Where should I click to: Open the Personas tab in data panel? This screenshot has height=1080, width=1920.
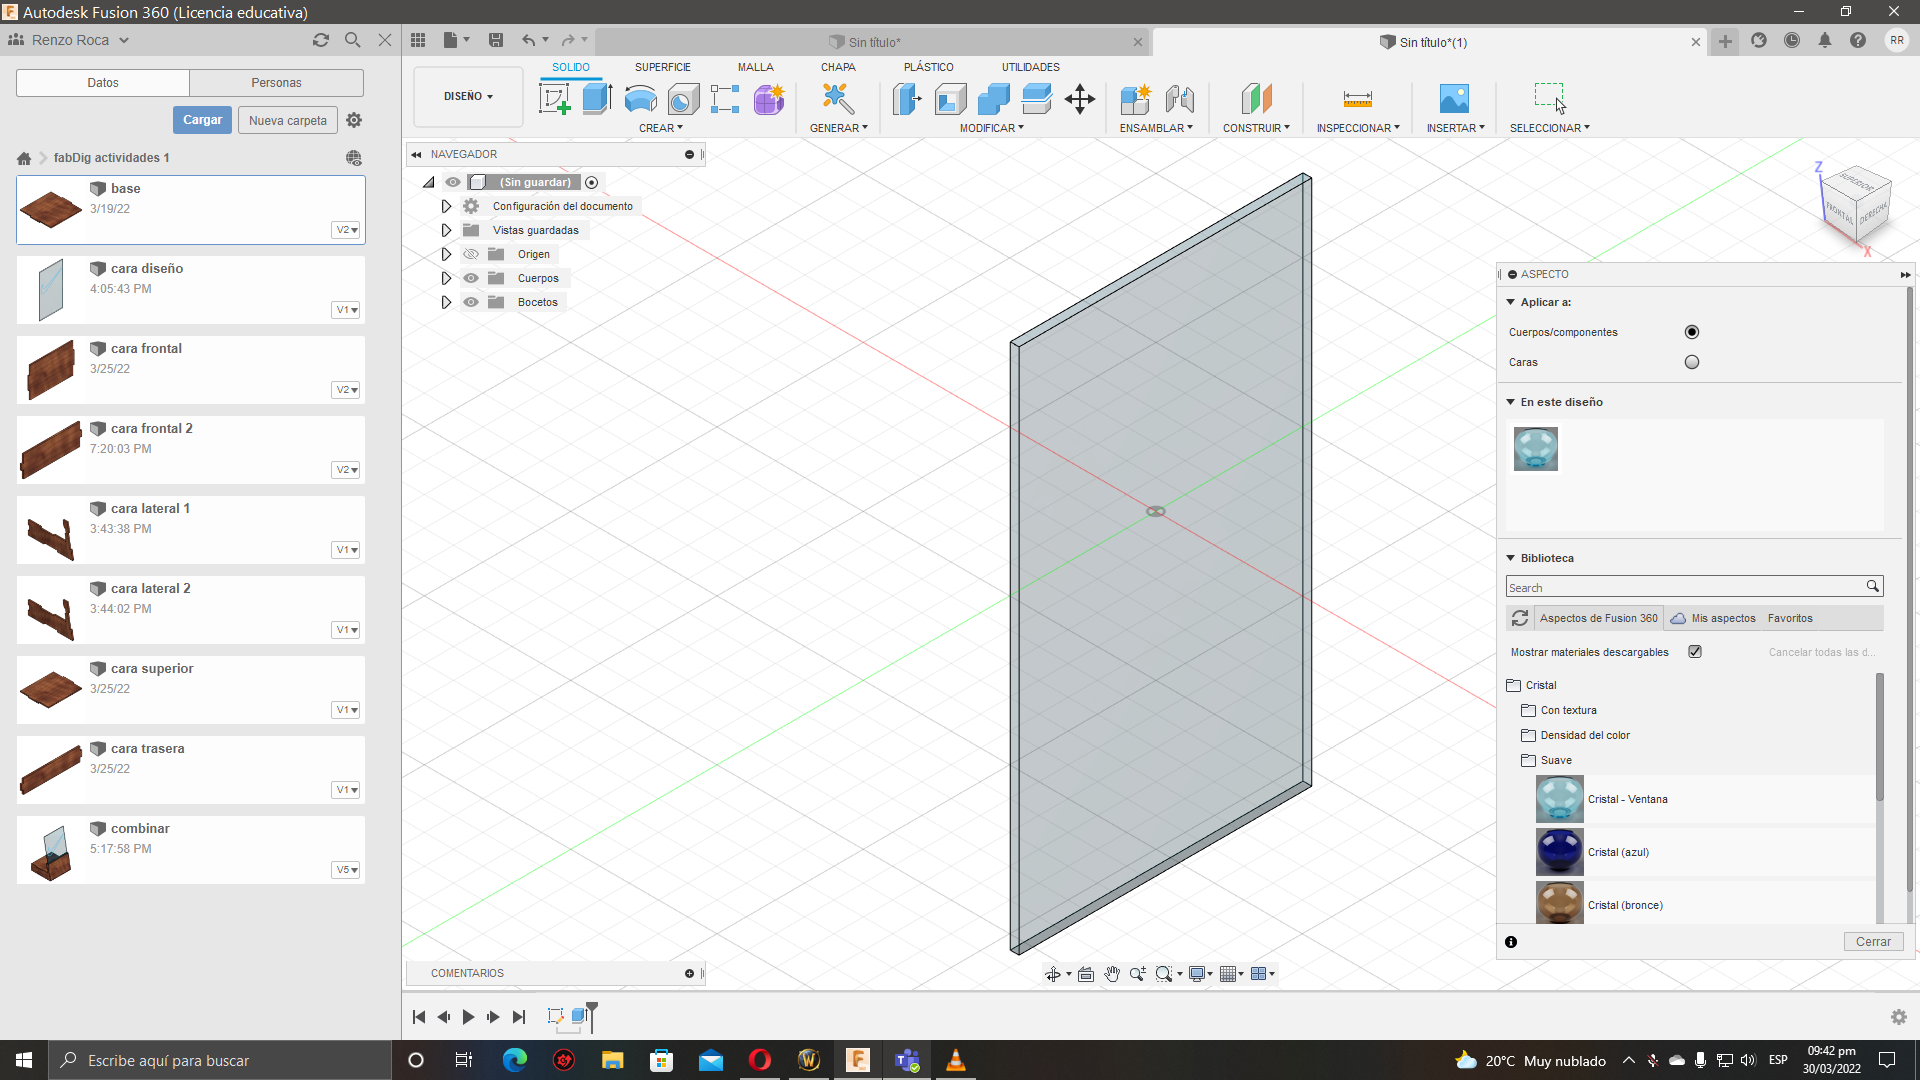276,83
